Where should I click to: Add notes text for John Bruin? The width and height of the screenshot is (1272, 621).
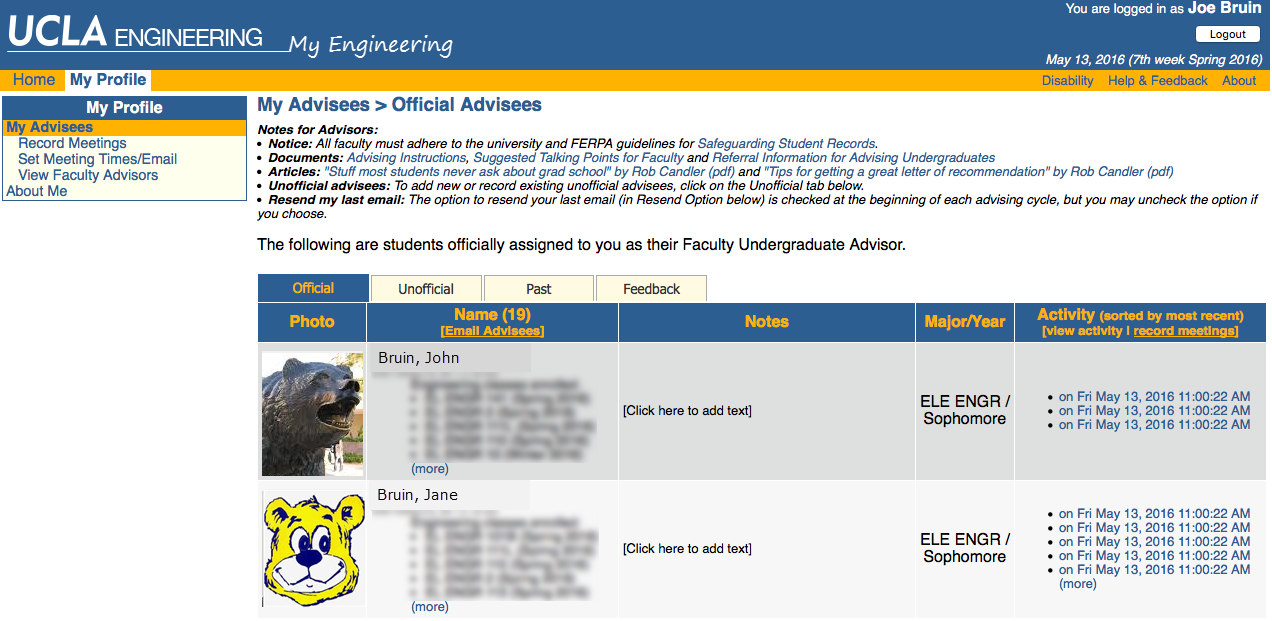pyautogui.click(x=687, y=411)
